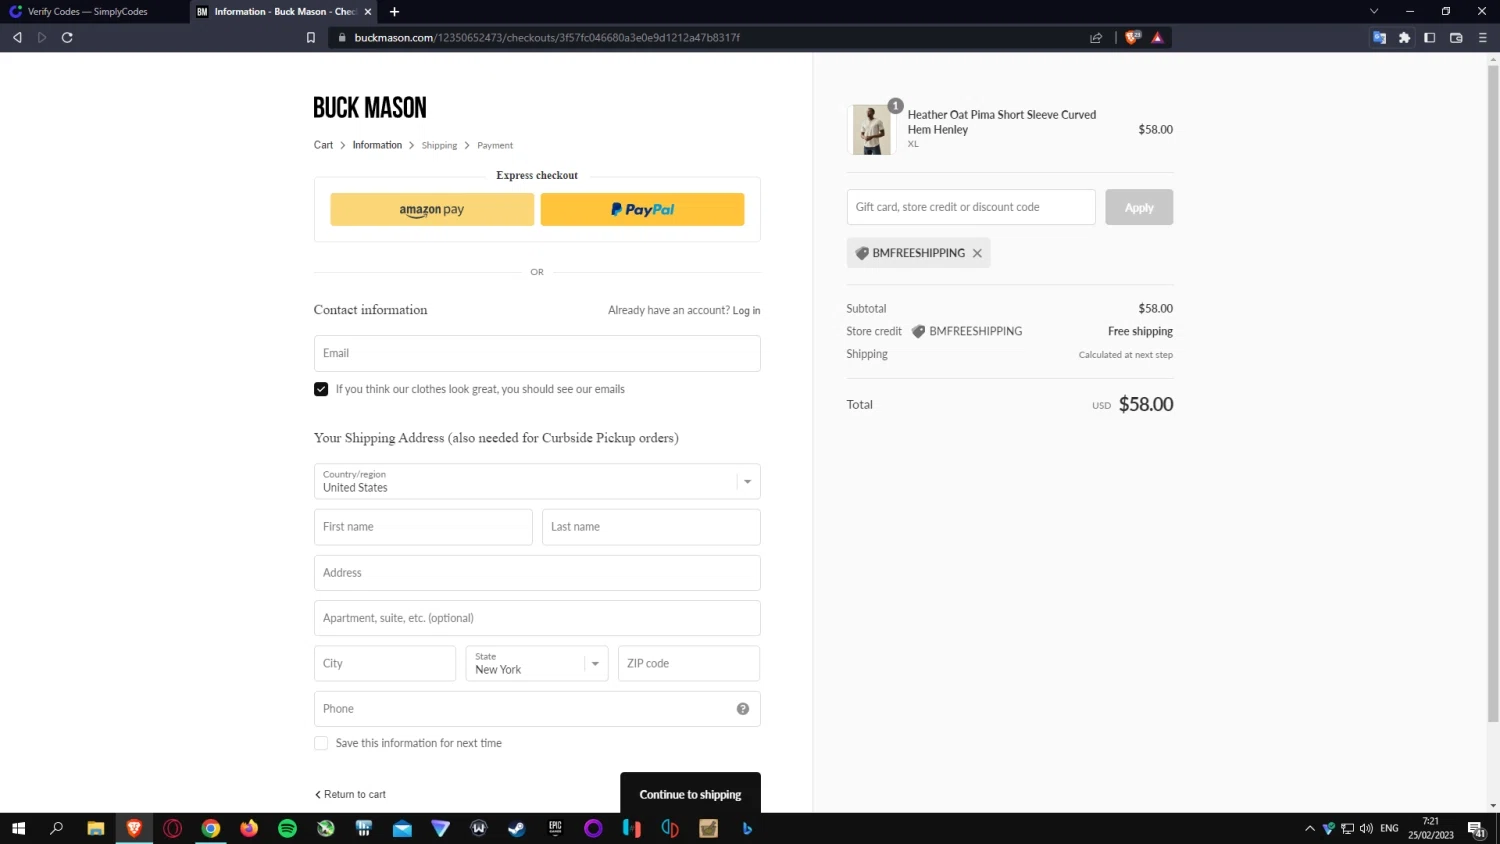Click the Last name field
The height and width of the screenshot is (844, 1500).
click(651, 527)
